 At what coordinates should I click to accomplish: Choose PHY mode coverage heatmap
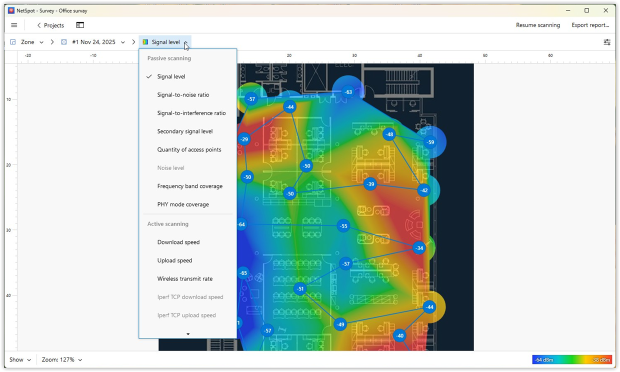188,204
